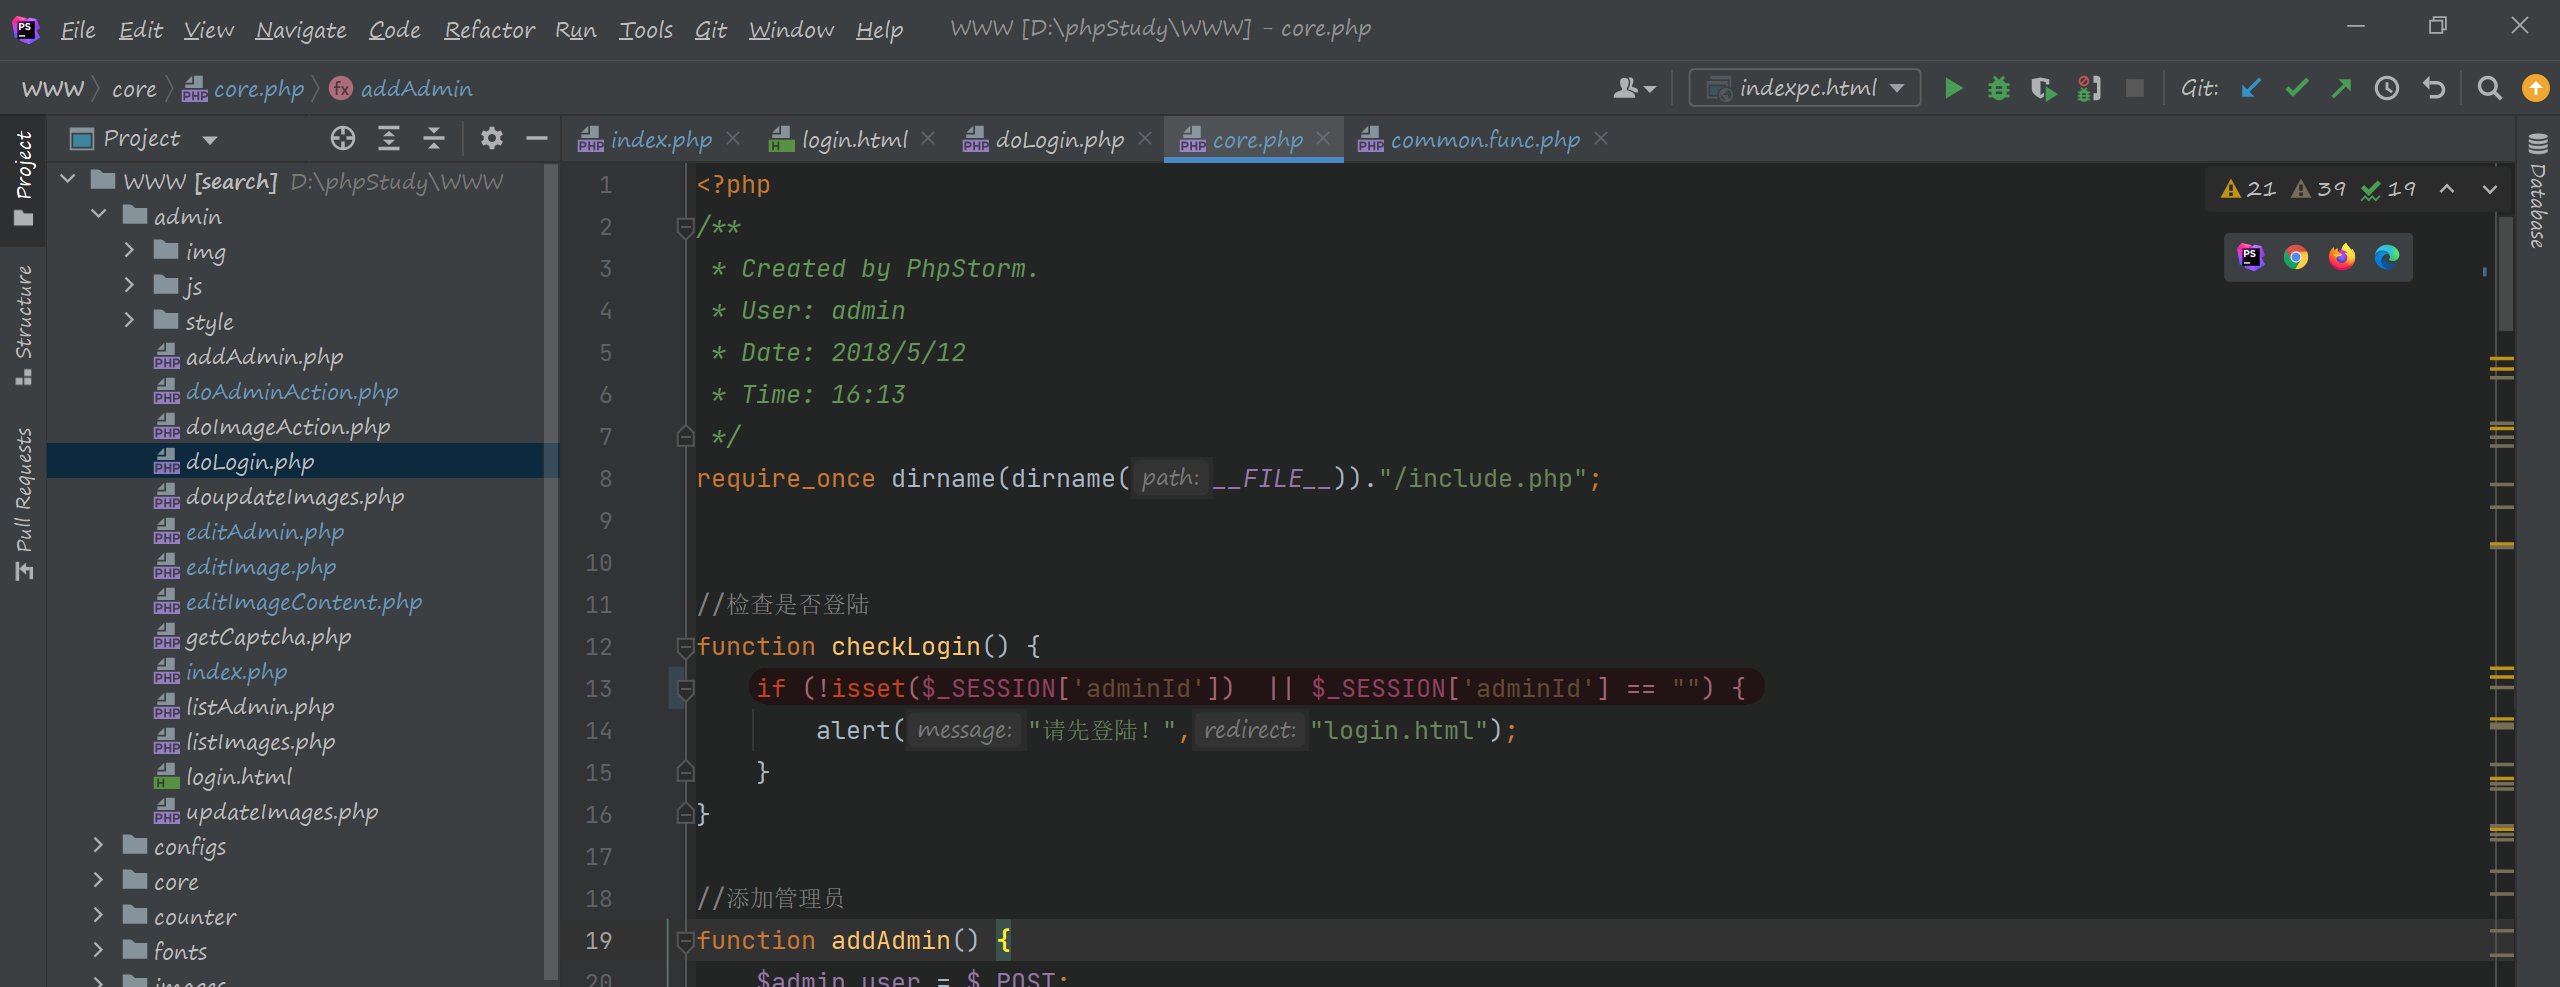Go to next highlighted error arrow
The height and width of the screenshot is (987, 2560).
click(2489, 189)
